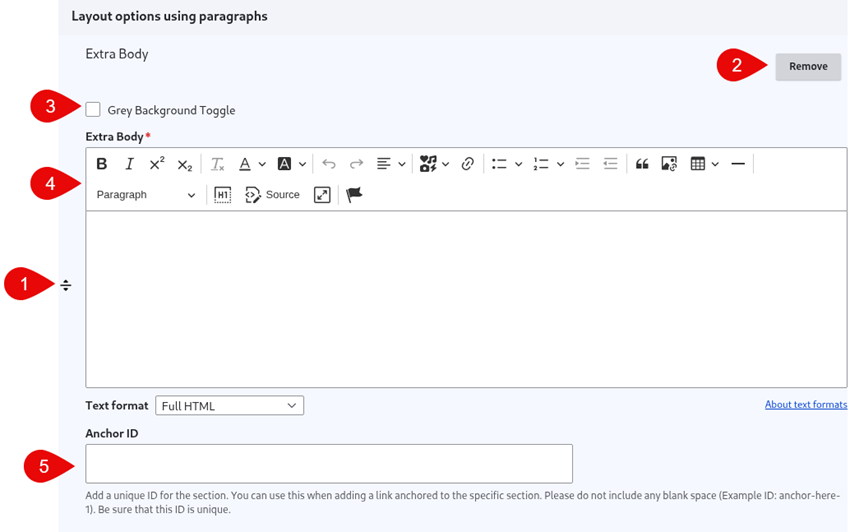Click the maximize editor icon
Viewport: 850px width, 532px height.
[322, 195]
